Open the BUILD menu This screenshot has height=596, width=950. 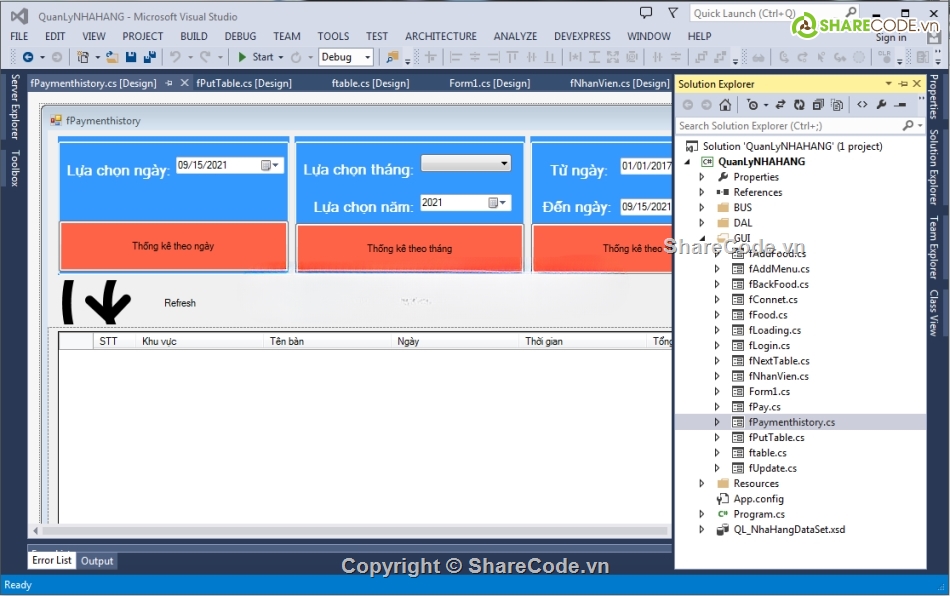(194, 36)
